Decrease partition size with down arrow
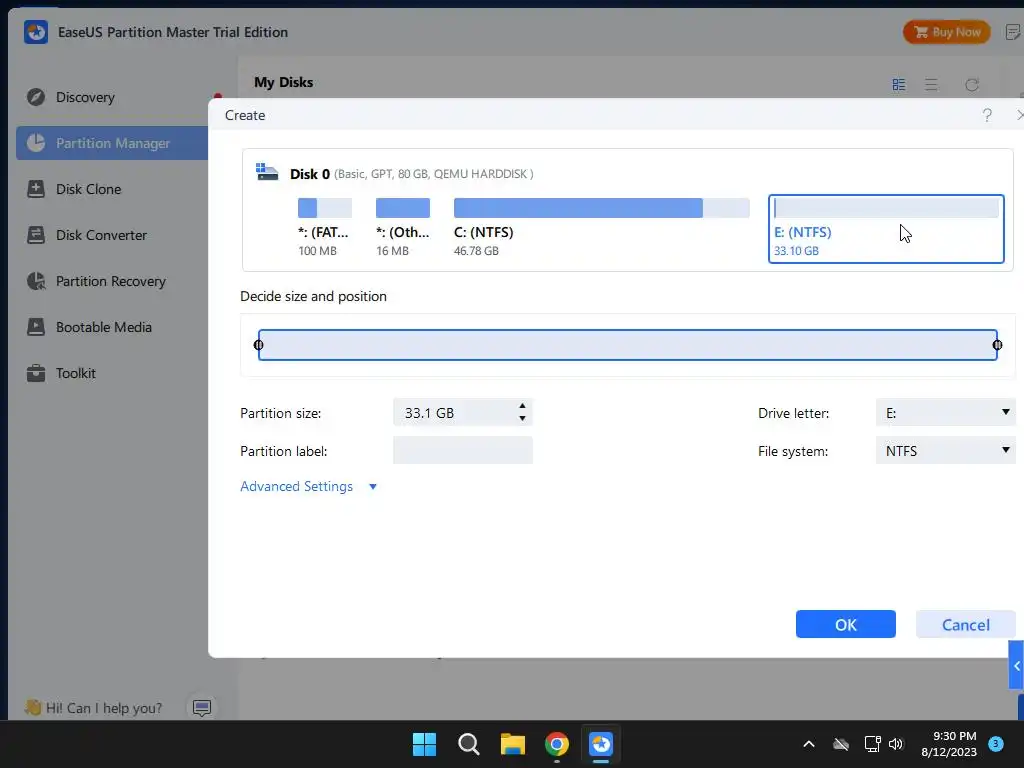 [x=522, y=419]
